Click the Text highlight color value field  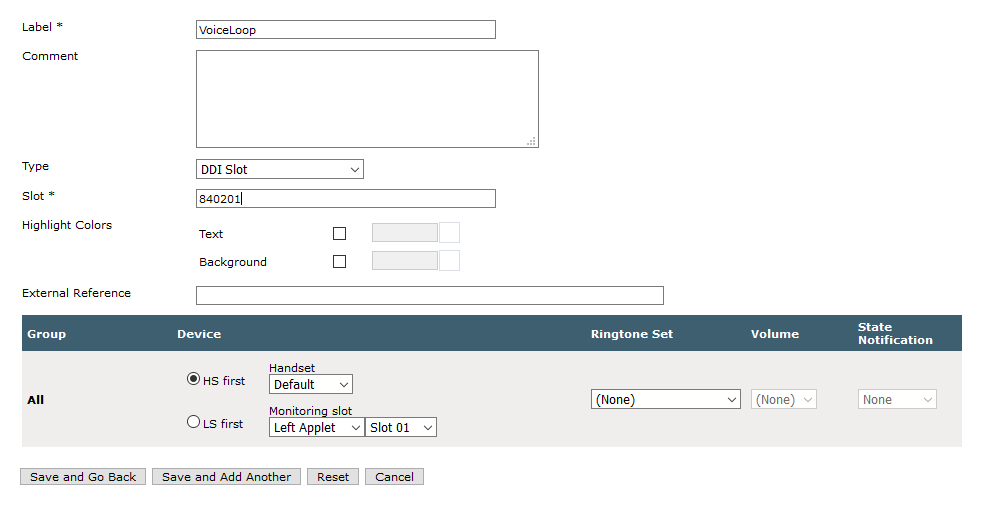405,233
